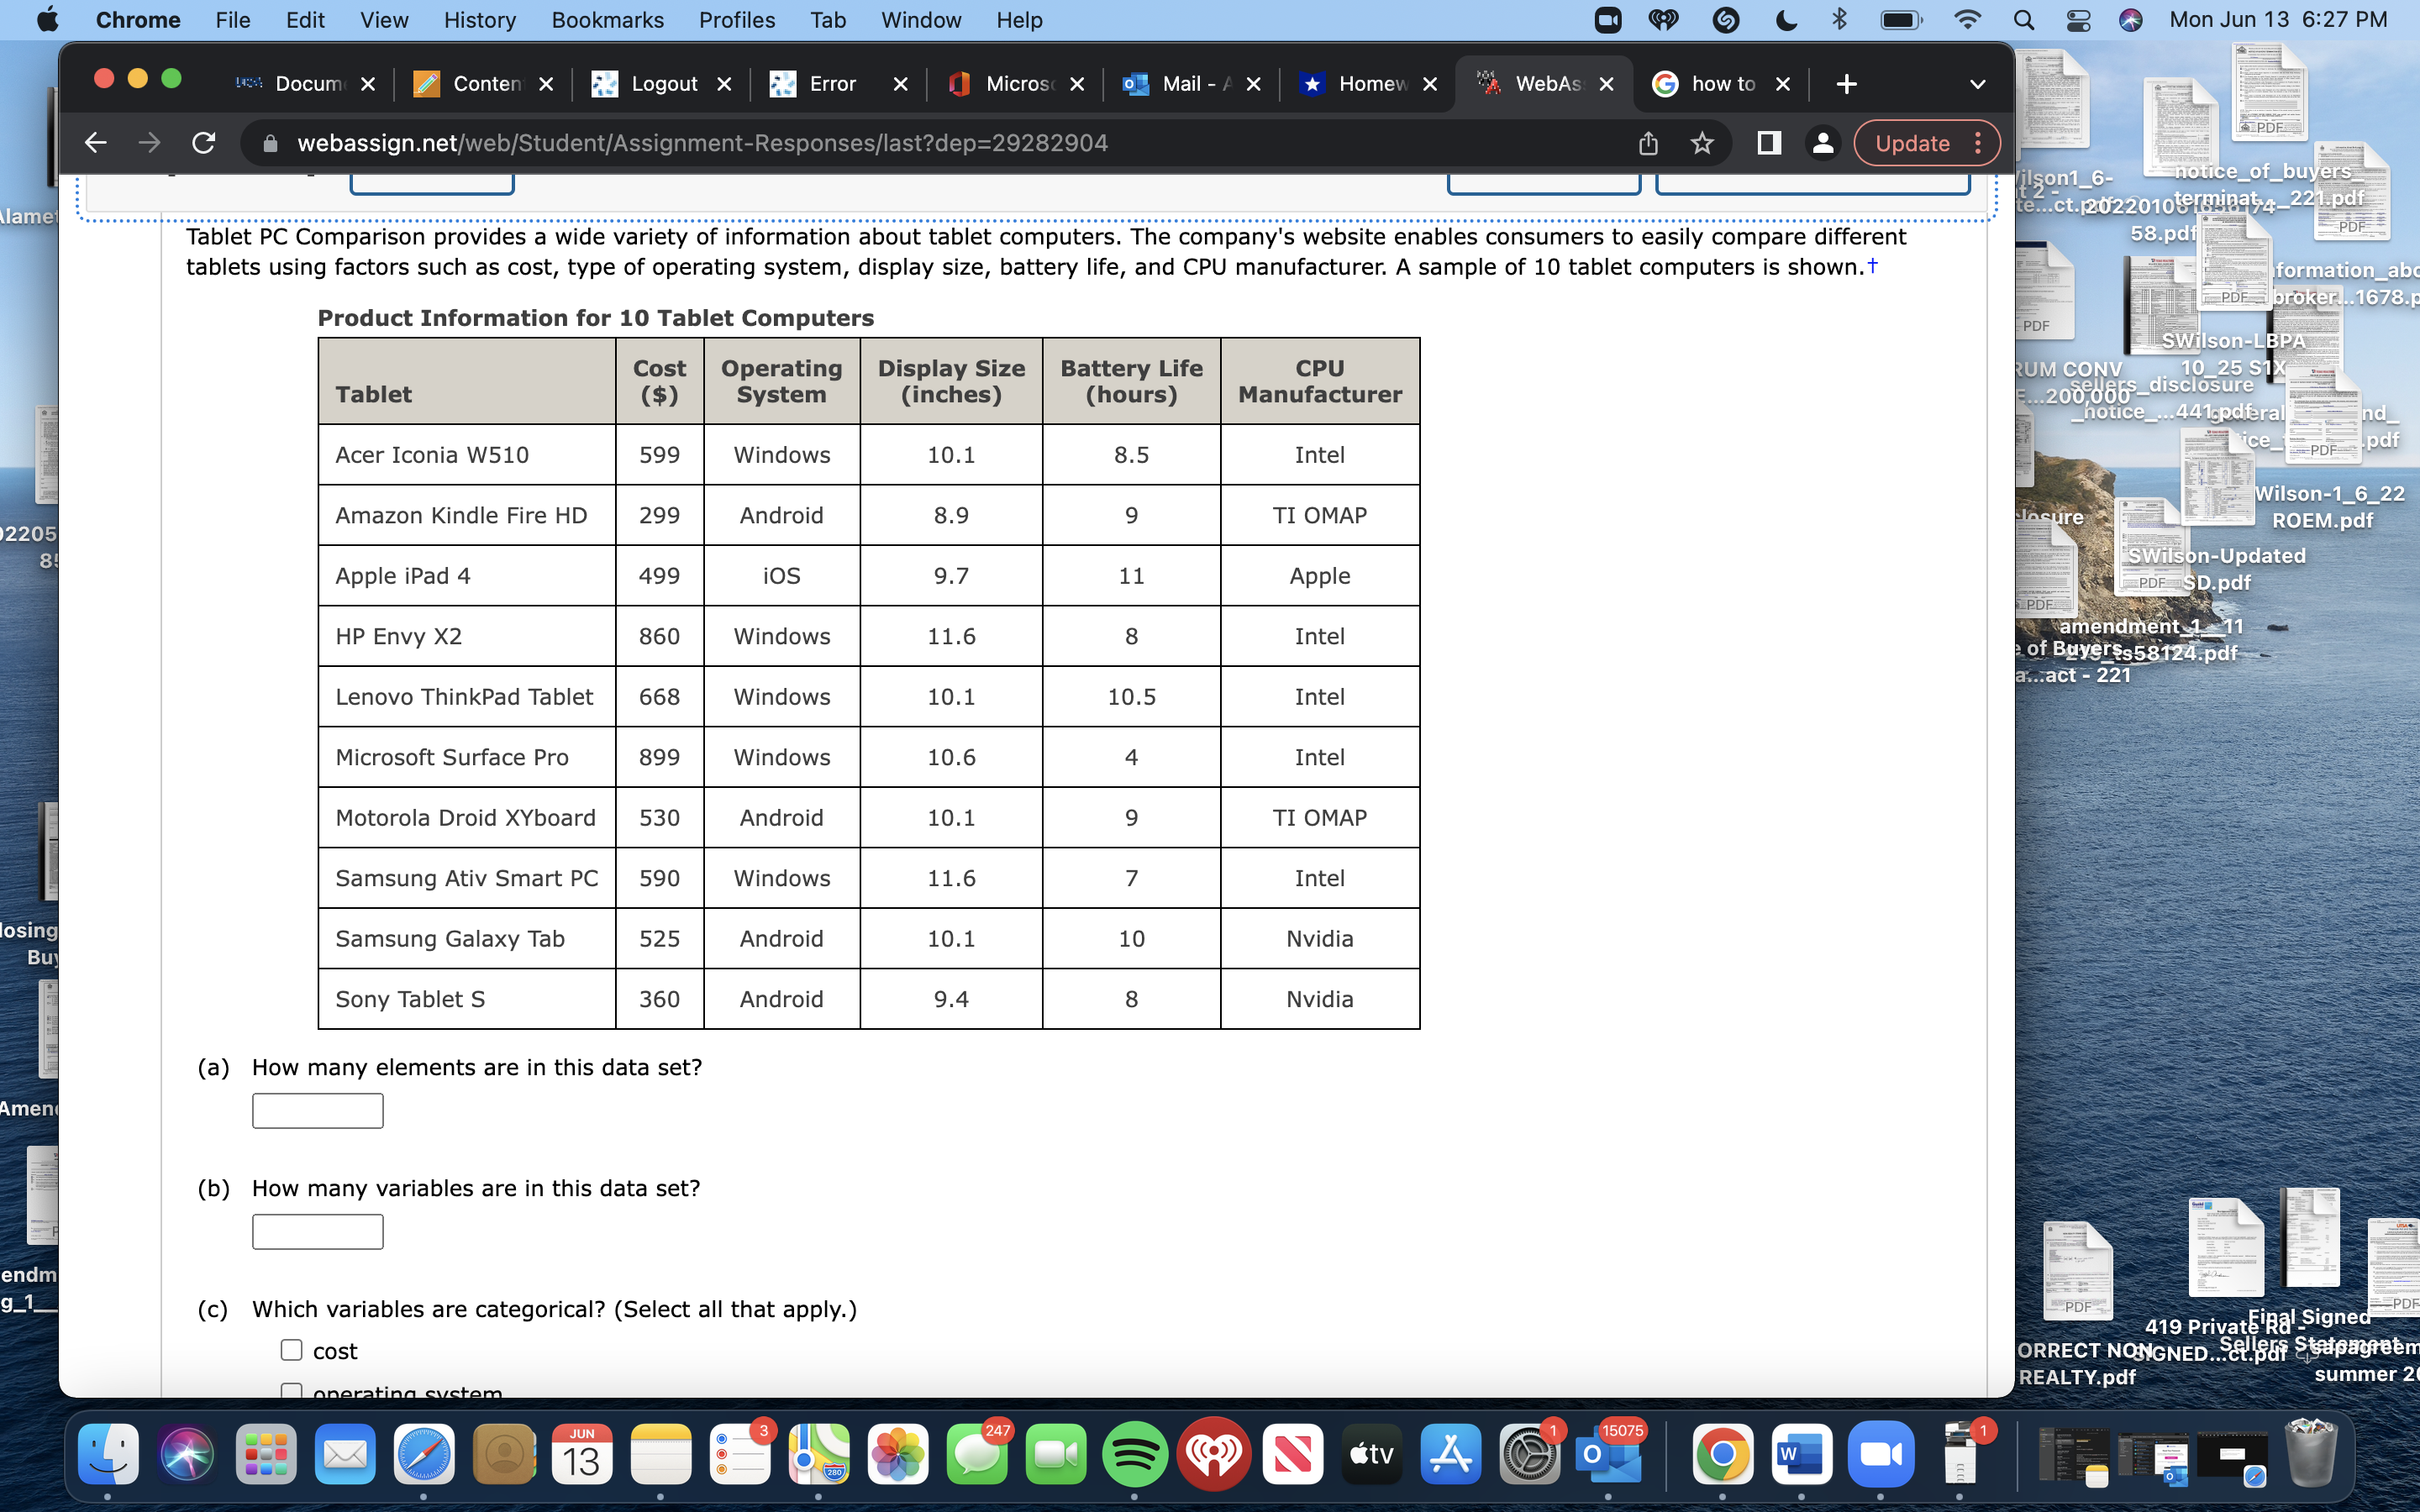Click the answer field for part (a)

pyautogui.click(x=317, y=1110)
